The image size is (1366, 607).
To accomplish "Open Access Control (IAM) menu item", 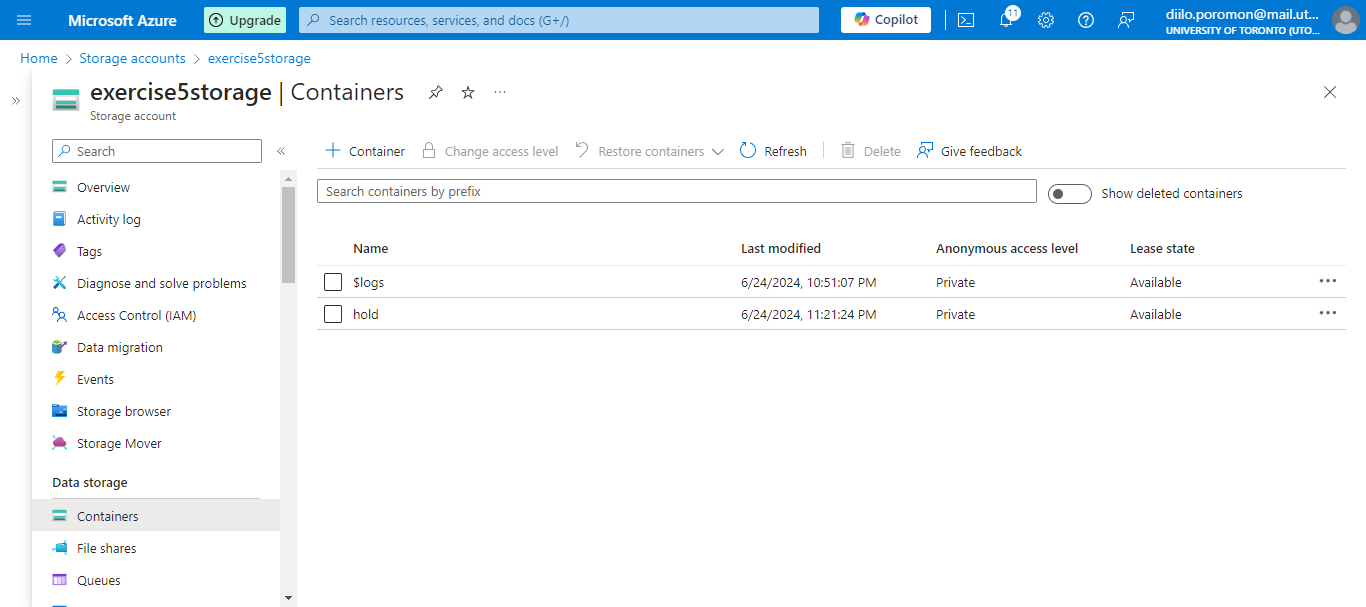I will point(136,315).
